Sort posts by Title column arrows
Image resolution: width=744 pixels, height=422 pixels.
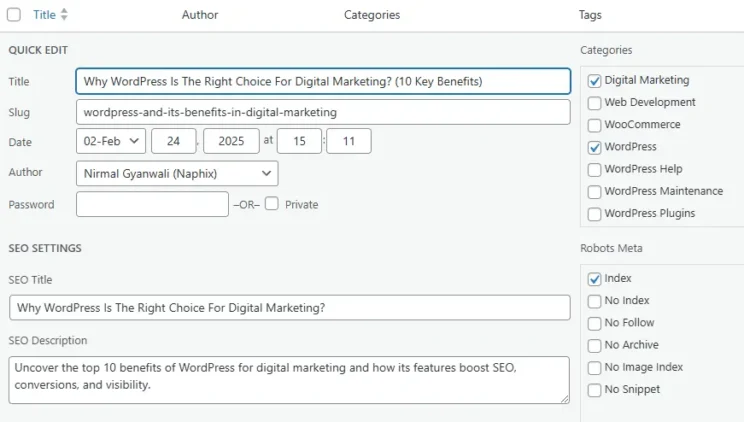tap(64, 15)
